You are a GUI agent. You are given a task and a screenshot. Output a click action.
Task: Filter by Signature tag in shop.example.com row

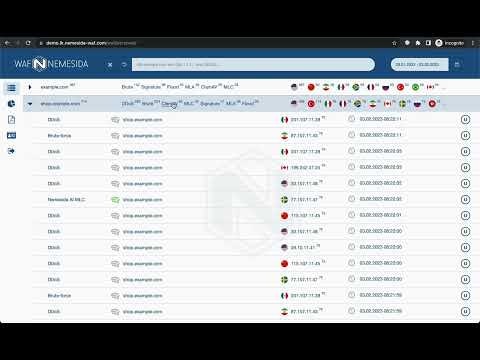210,104
